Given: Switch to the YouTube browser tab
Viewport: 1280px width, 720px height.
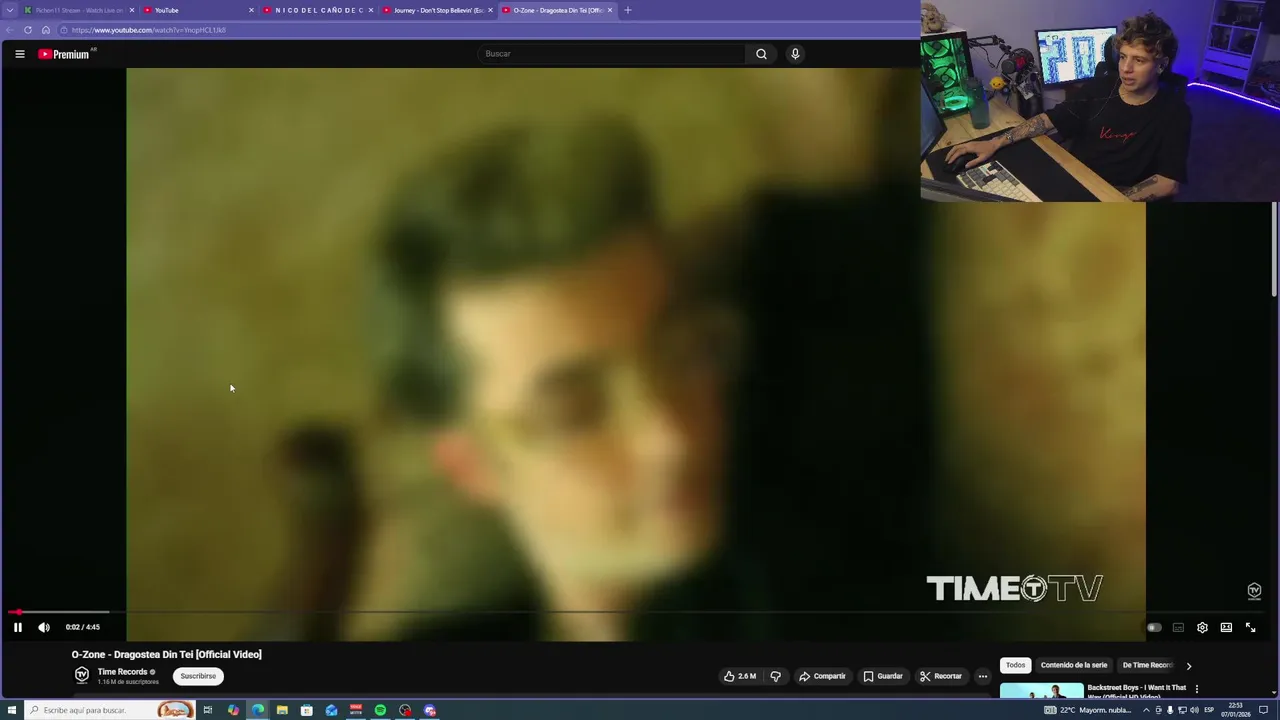Looking at the screenshot, I should (x=197, y=10).
